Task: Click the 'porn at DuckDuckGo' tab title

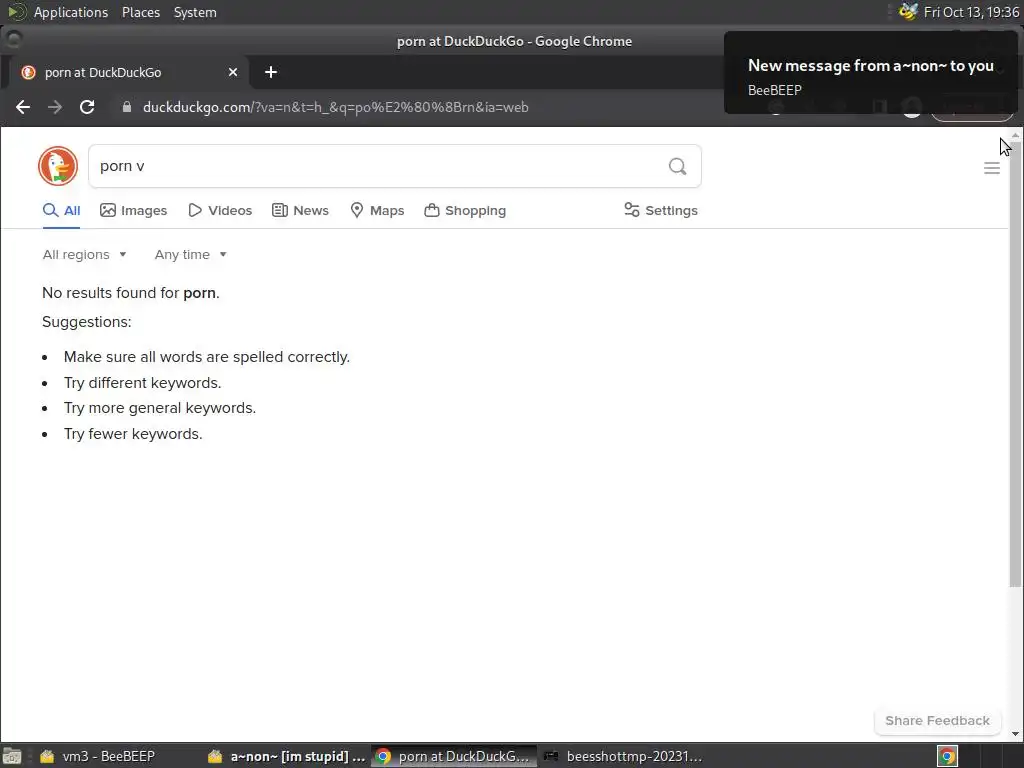Action: click(103, 72)
